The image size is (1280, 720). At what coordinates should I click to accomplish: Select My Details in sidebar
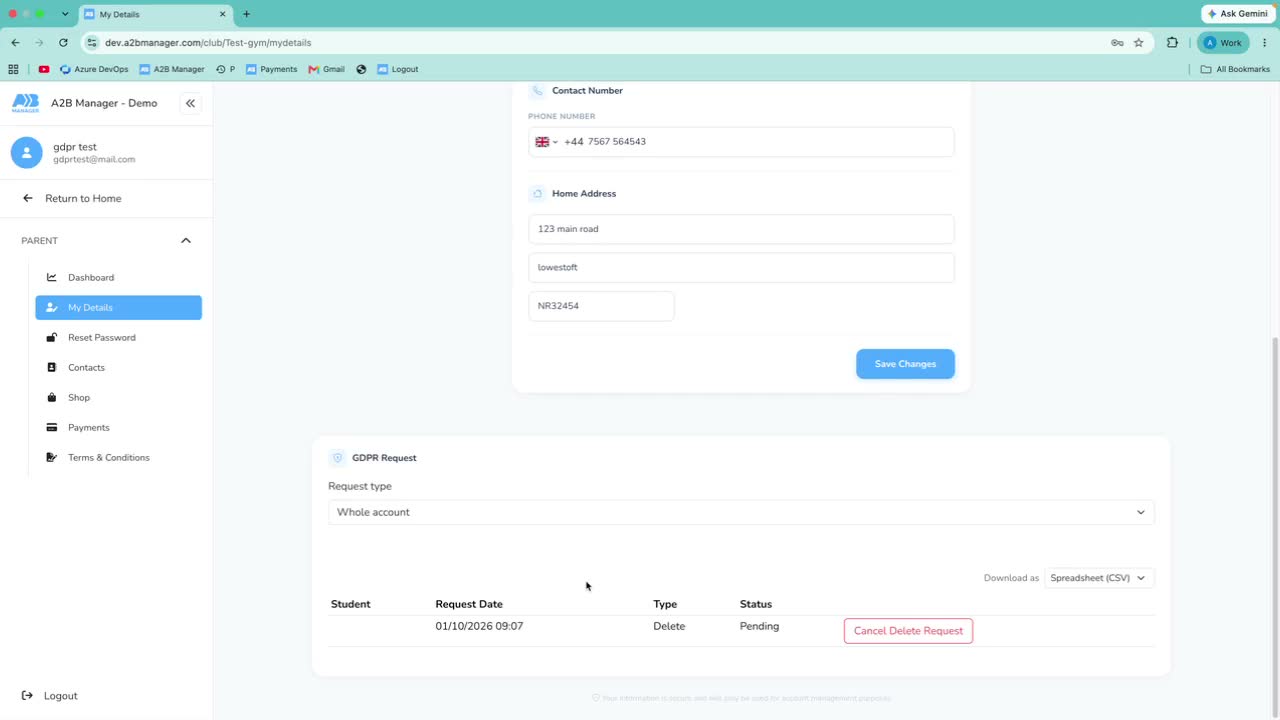[119, 307]
